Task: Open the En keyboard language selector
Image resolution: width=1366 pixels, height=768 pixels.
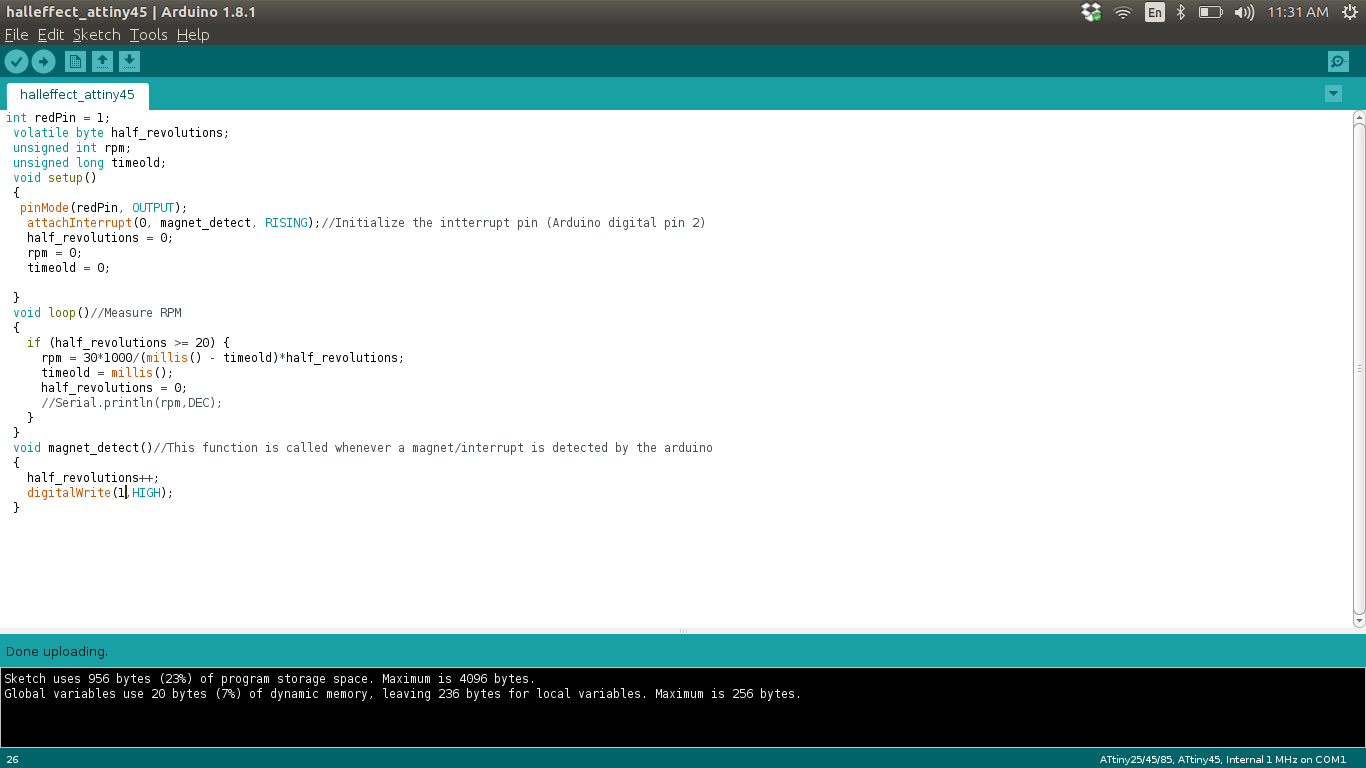Action: pos(1155,12)
